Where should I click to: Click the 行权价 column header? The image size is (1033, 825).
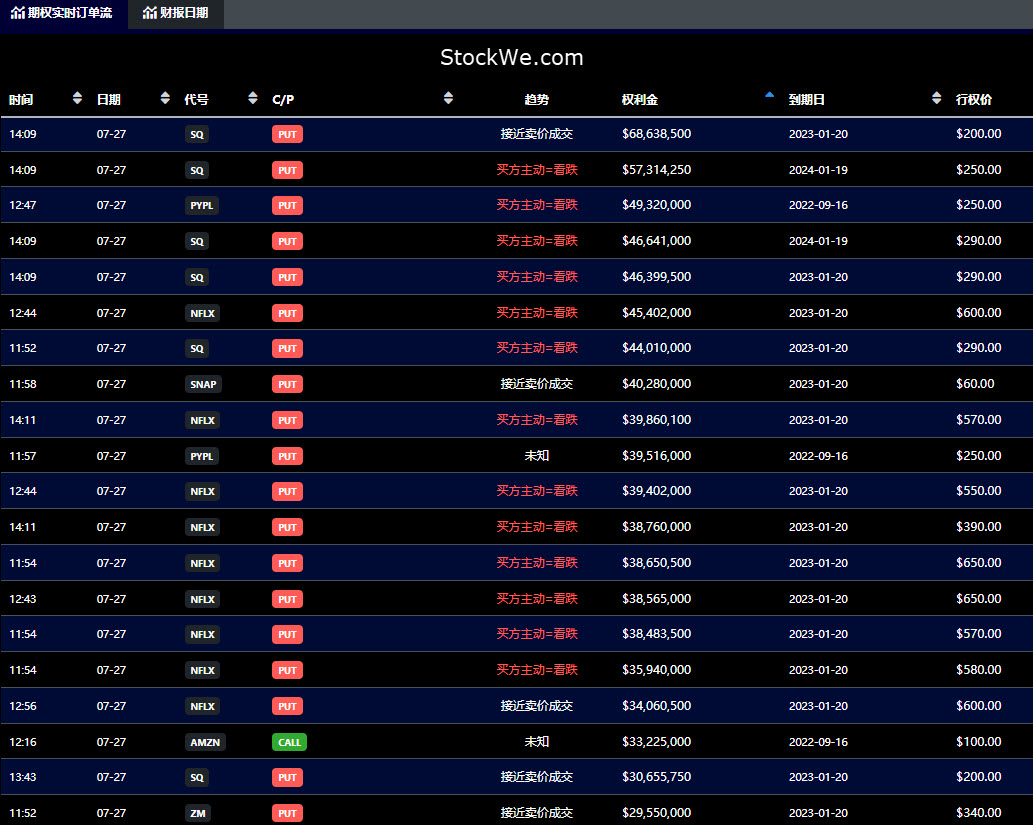point(973,100)
